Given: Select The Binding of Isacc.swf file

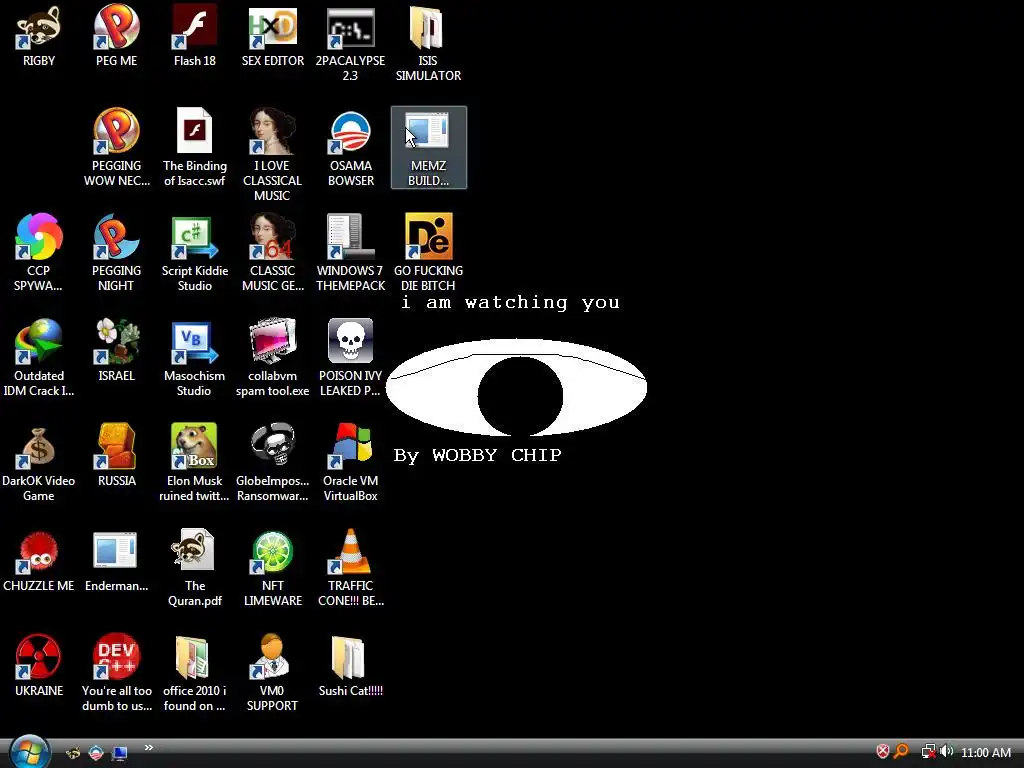Looking at the screenshot, I should (x=195, y=148).
